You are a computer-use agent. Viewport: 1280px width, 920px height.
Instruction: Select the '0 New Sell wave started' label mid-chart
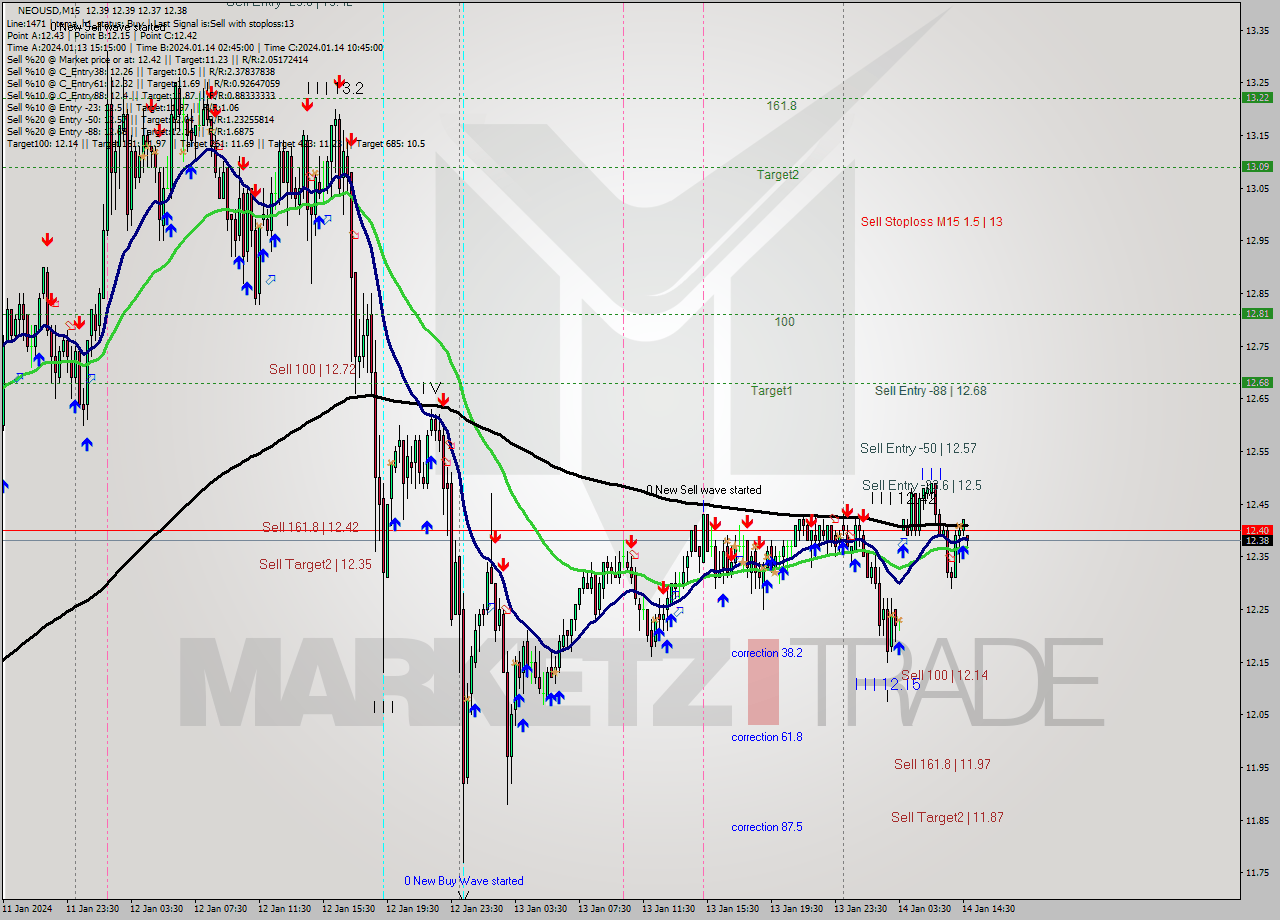click(x=703, y=490)
